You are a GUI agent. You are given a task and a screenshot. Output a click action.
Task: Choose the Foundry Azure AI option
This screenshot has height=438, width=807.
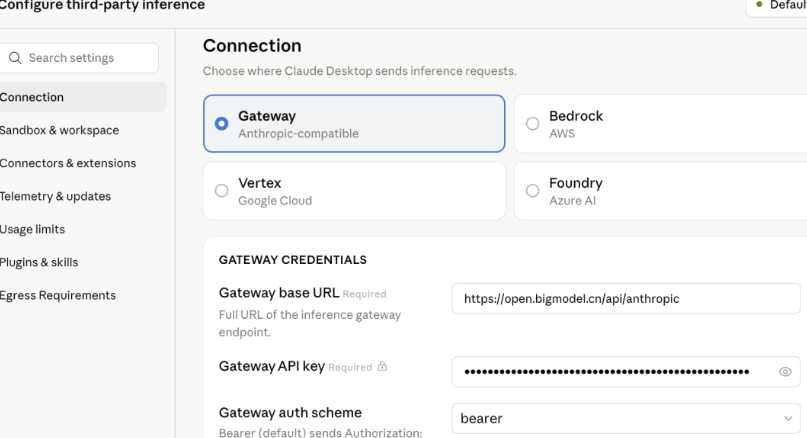coord(661,191)
